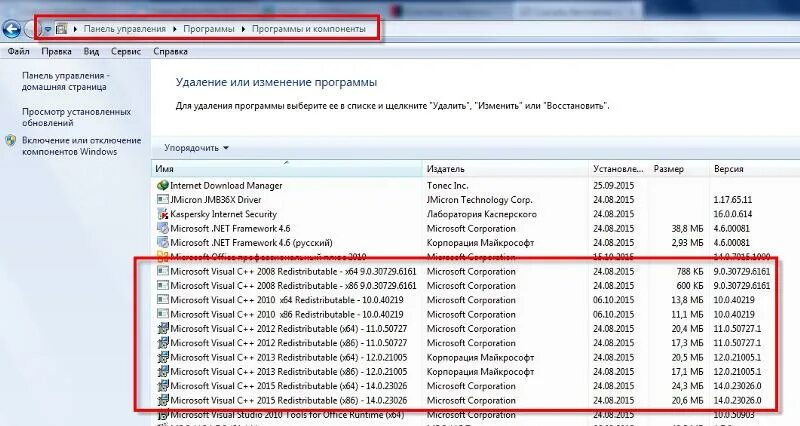Select Visual C++ 2013 (x86) Redistributable icon
Viewport: 800px width, 426px height.
163,371
